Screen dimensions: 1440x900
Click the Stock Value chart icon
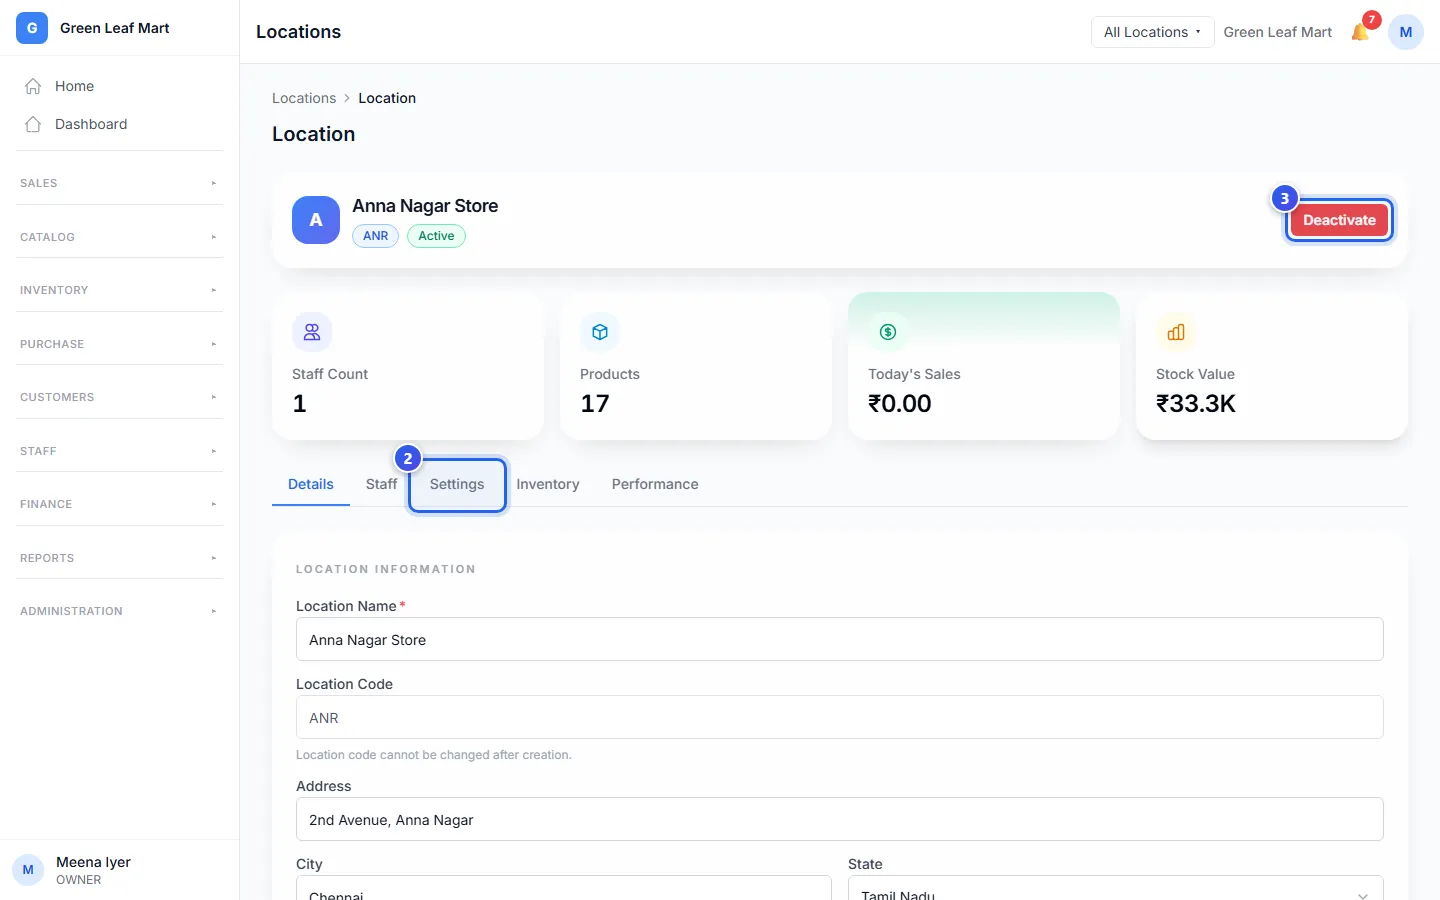(x=1176, y=332)
